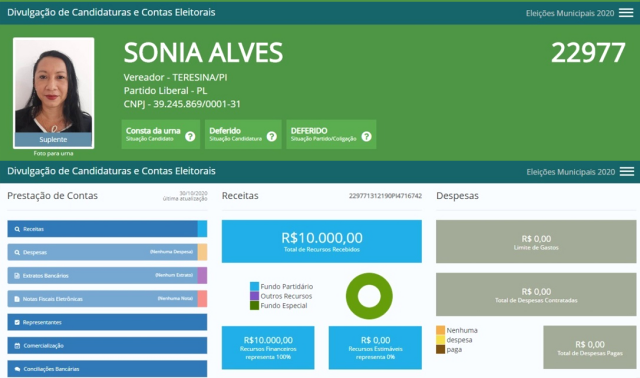
Task: Click the Recursos Estimáveis representa 0% box
Action: click(375, 348)
